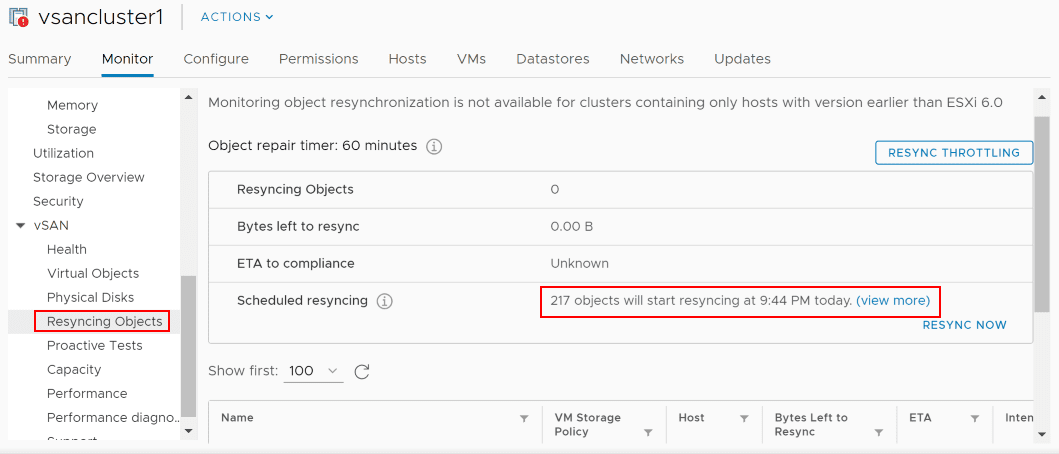
Task: Open Proactive Tests in vSAN section
Action: point(94,345)
